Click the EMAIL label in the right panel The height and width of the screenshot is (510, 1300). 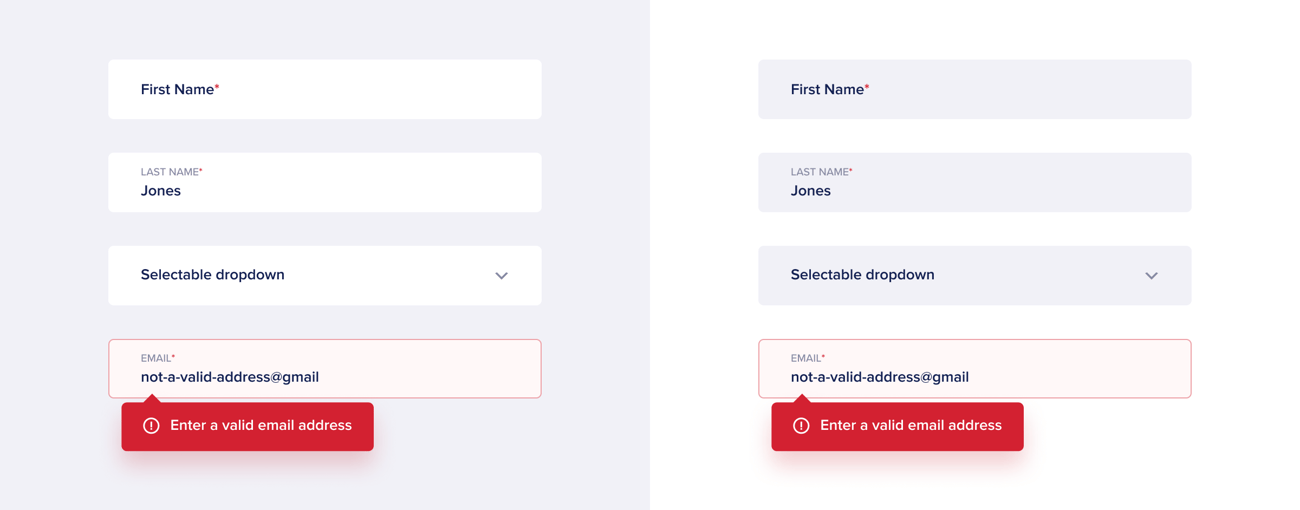(806, 358)
